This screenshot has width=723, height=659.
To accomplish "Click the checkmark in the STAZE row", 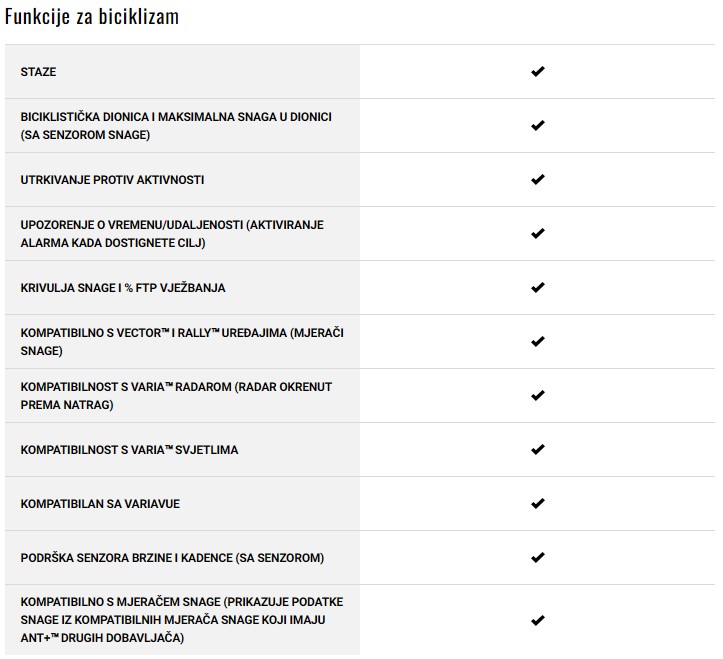I will click(538, 72).
